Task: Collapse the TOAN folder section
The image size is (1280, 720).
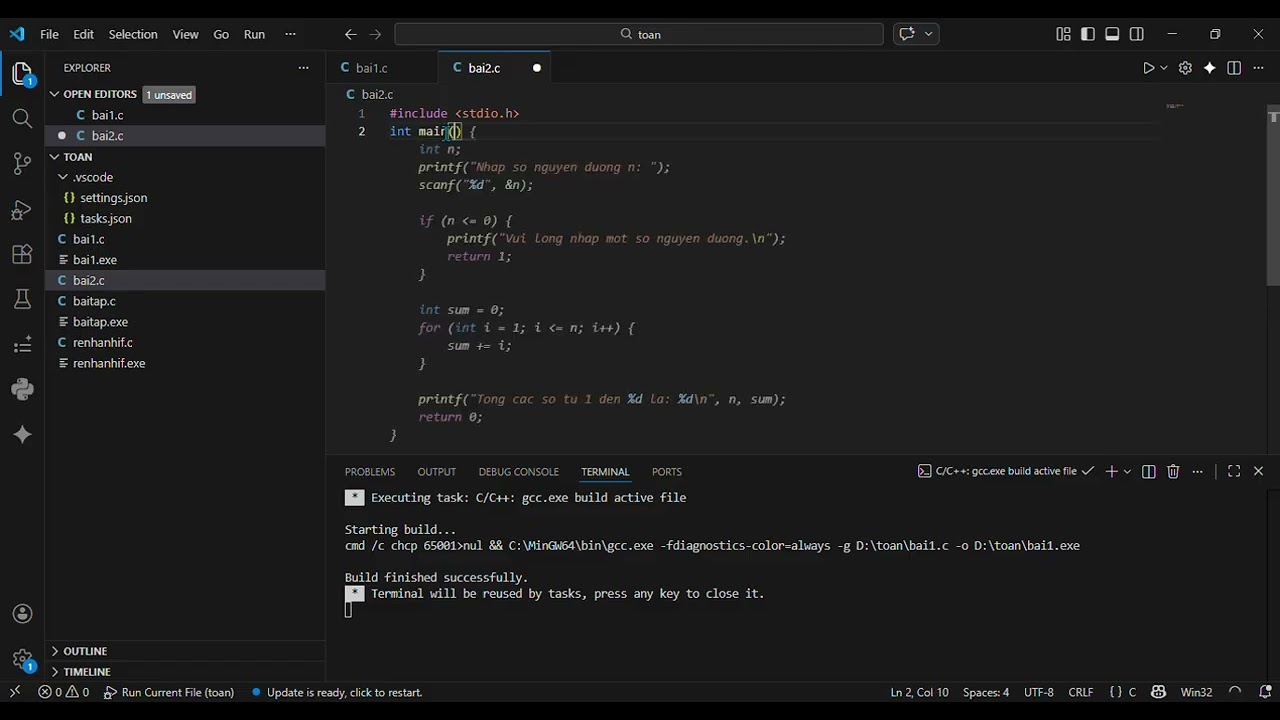Action: [55, 157]
